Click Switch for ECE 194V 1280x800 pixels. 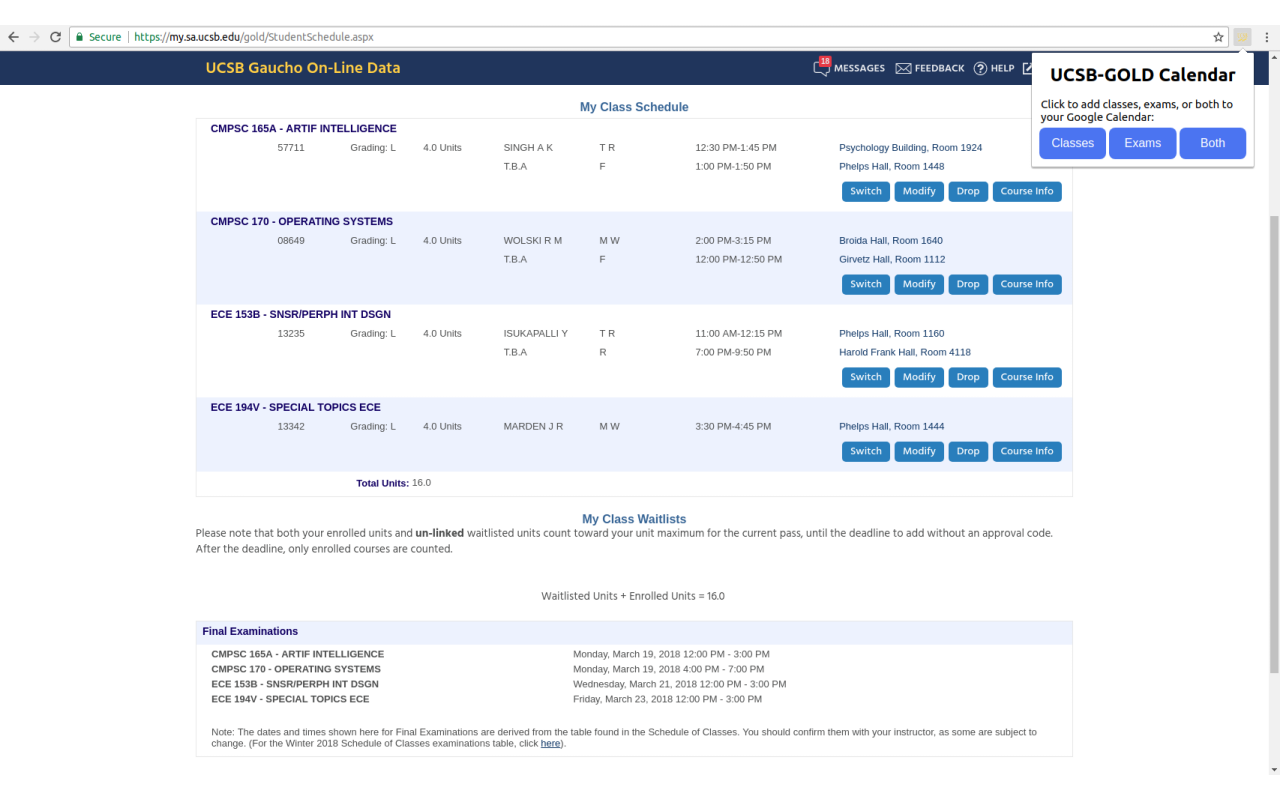pos(866,451)
